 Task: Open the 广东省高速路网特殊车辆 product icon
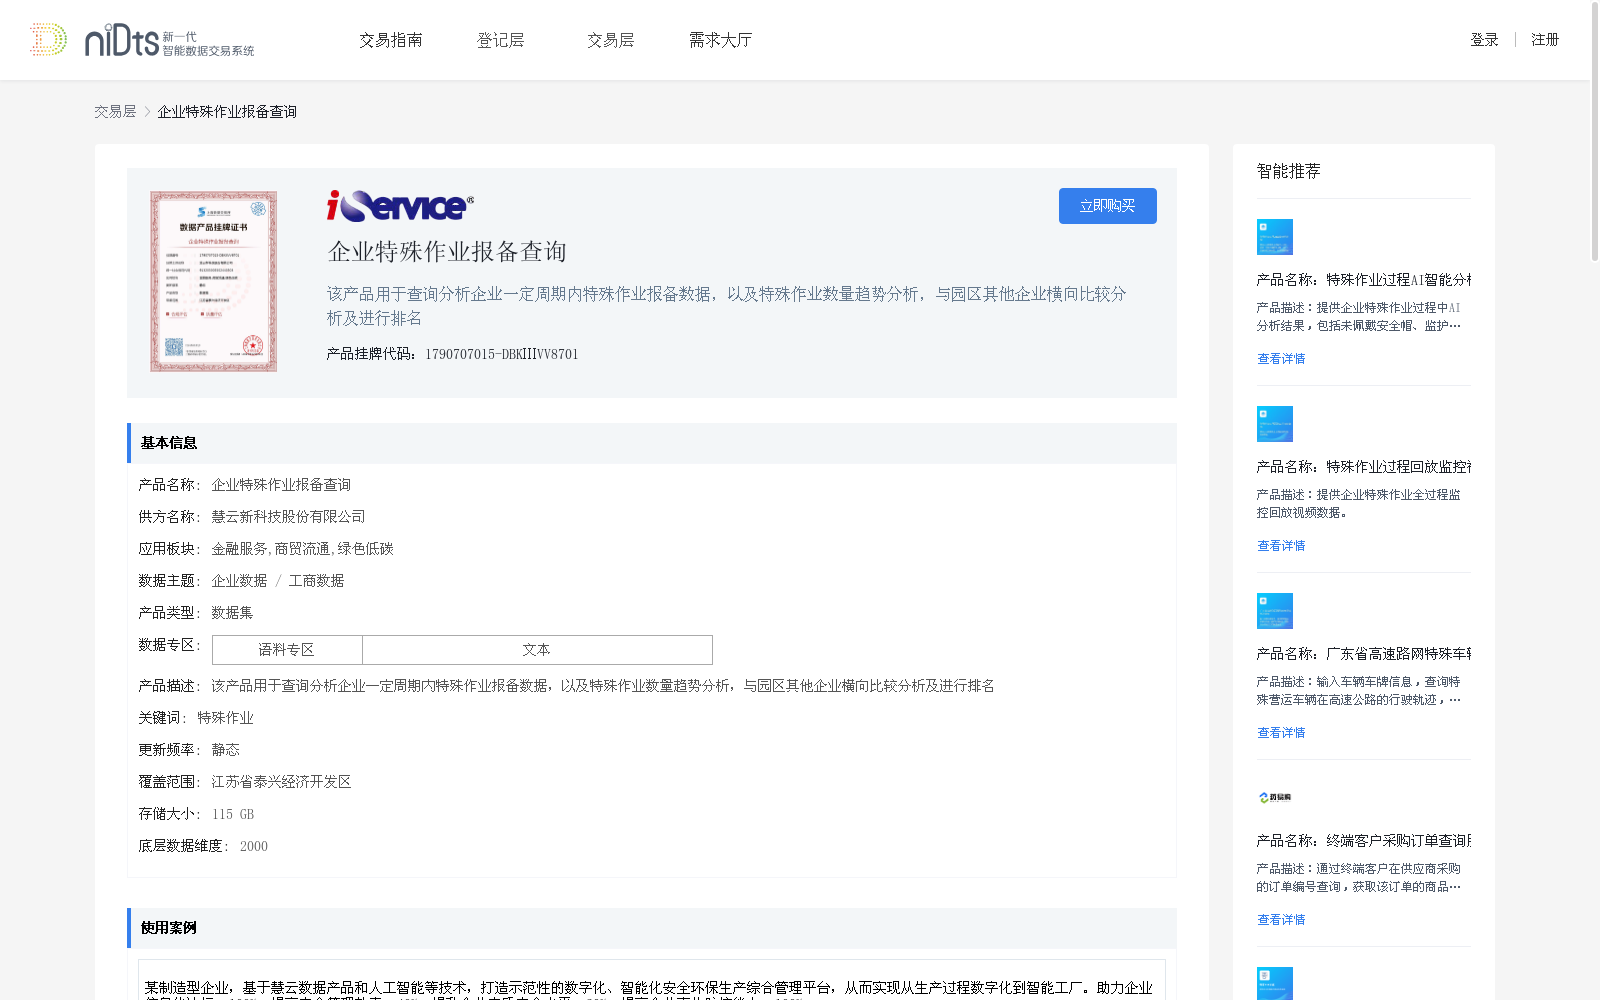pyautogui.click(x=1275, y=611)
